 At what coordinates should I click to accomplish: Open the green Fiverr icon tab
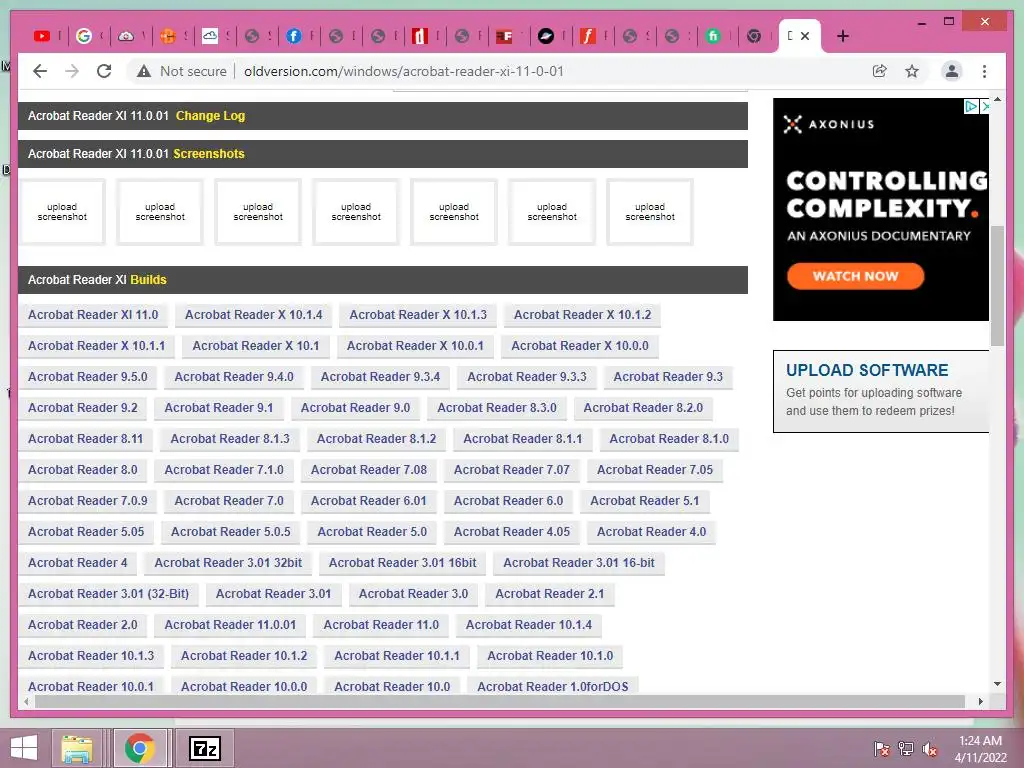tap(713, 37)
